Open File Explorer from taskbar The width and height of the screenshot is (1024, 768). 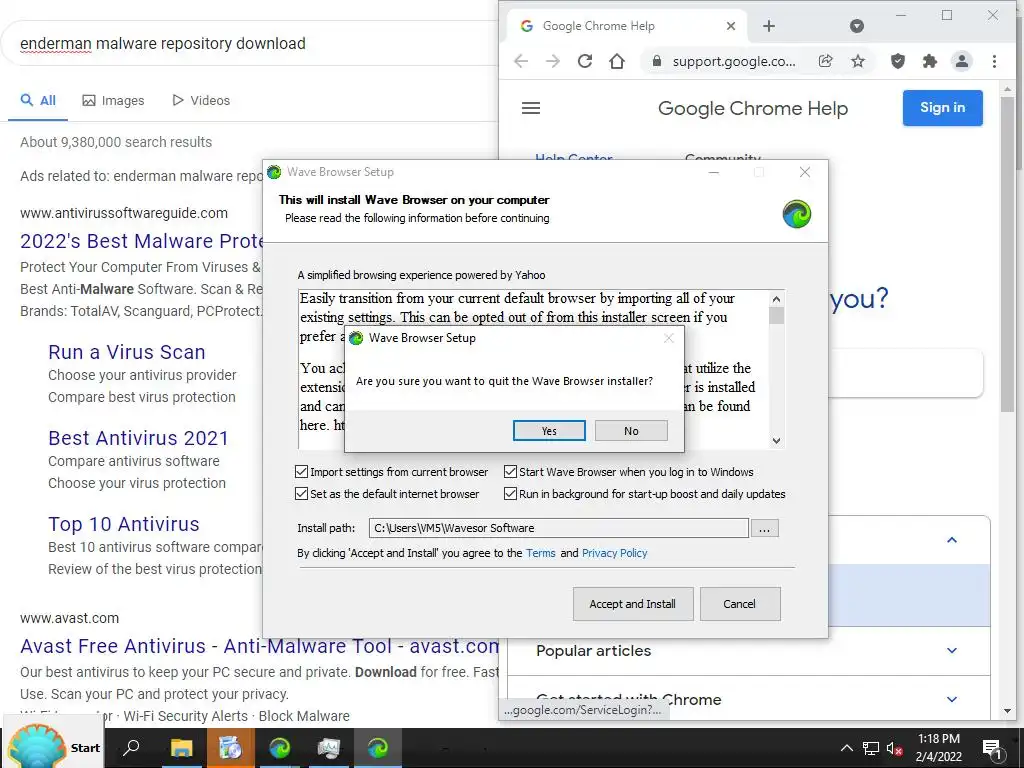pos(181,748)
